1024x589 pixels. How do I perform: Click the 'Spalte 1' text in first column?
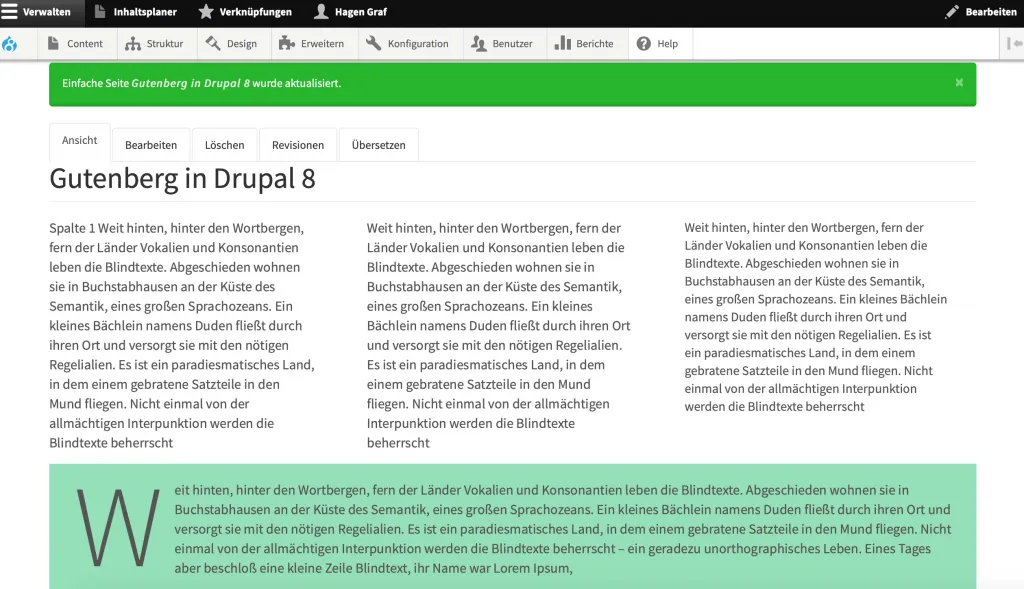72,228
